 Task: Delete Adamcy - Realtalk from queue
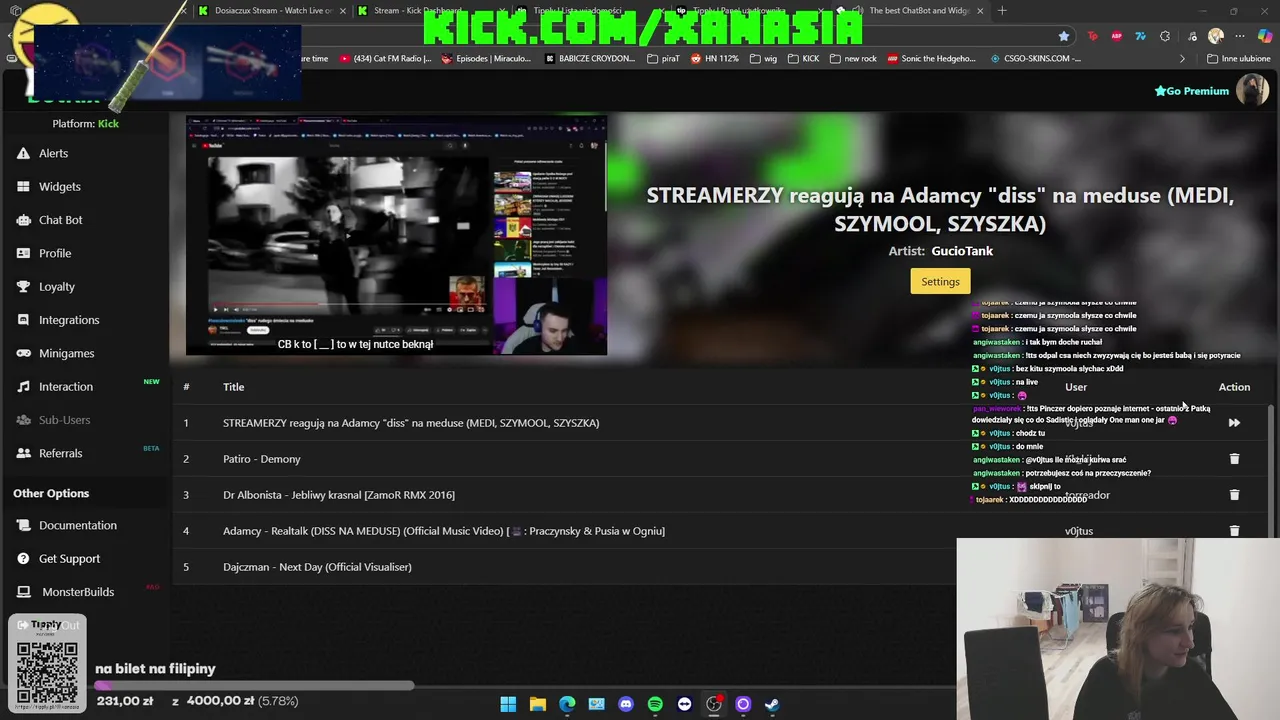pyautogui.click(x=1234, y=531)
